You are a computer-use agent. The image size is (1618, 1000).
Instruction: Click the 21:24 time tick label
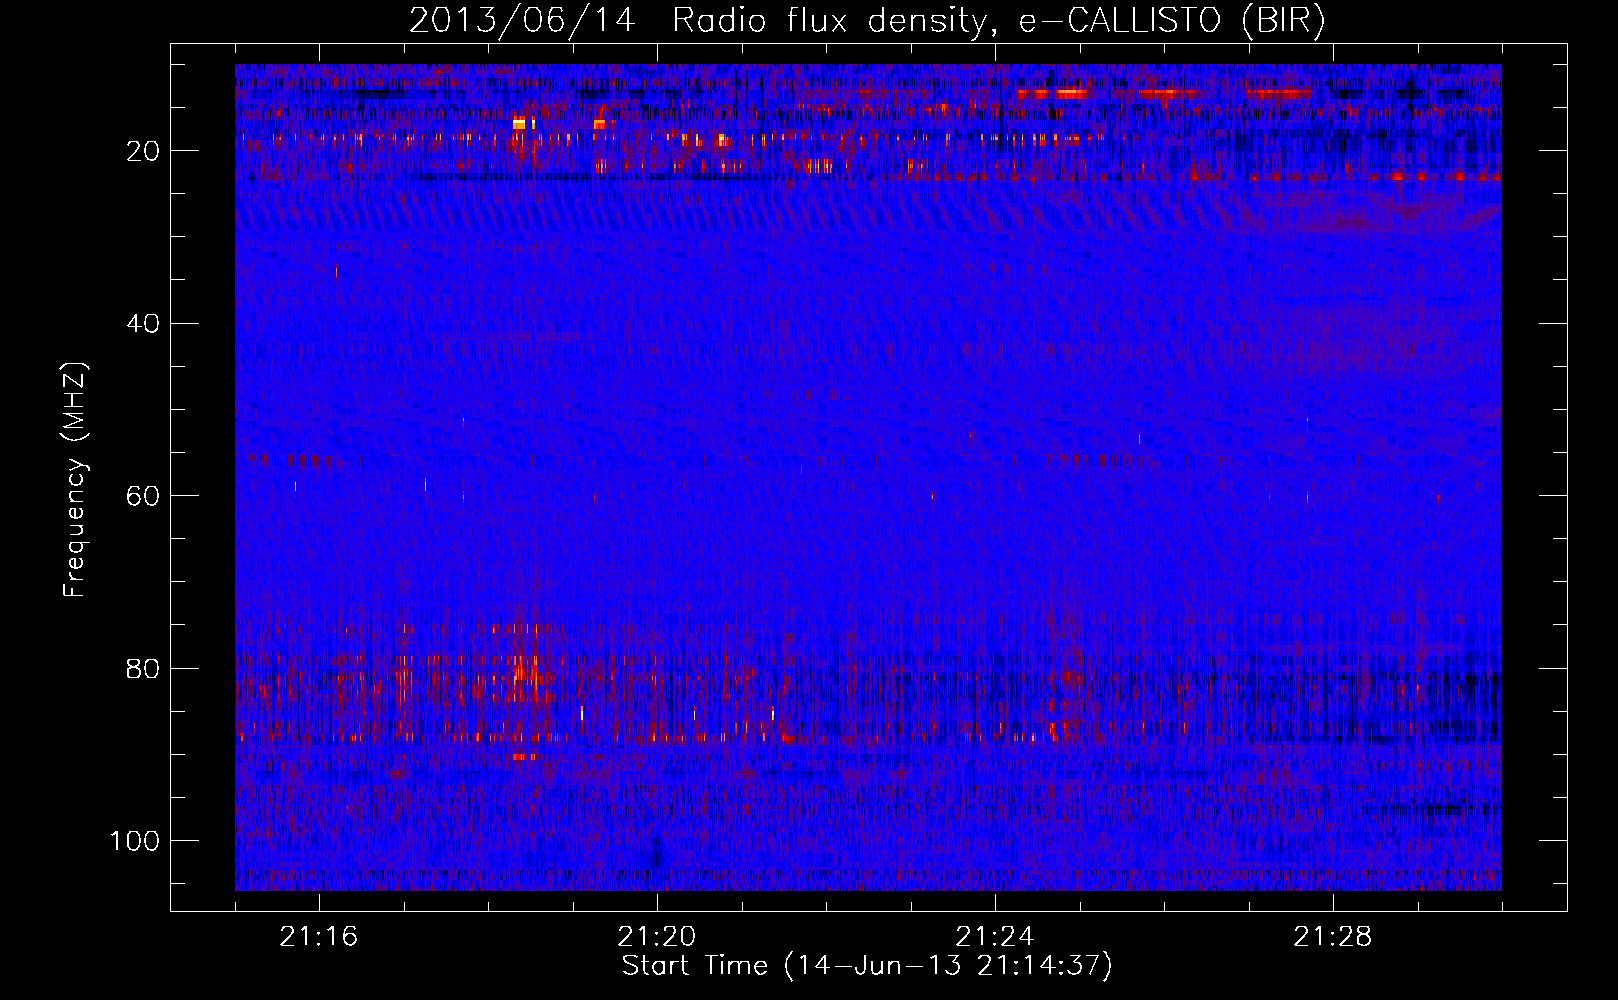tap(995, 937)
